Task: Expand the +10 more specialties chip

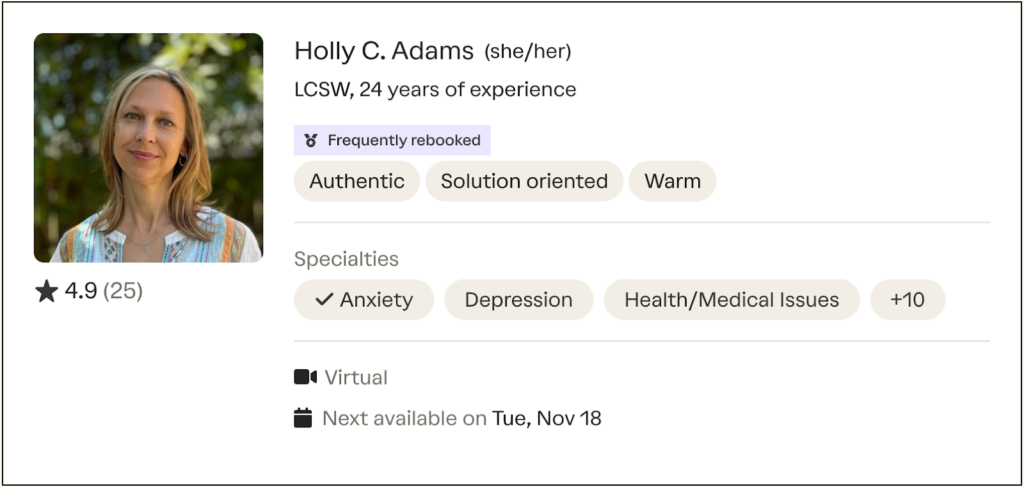Action: tap(907, 299)
